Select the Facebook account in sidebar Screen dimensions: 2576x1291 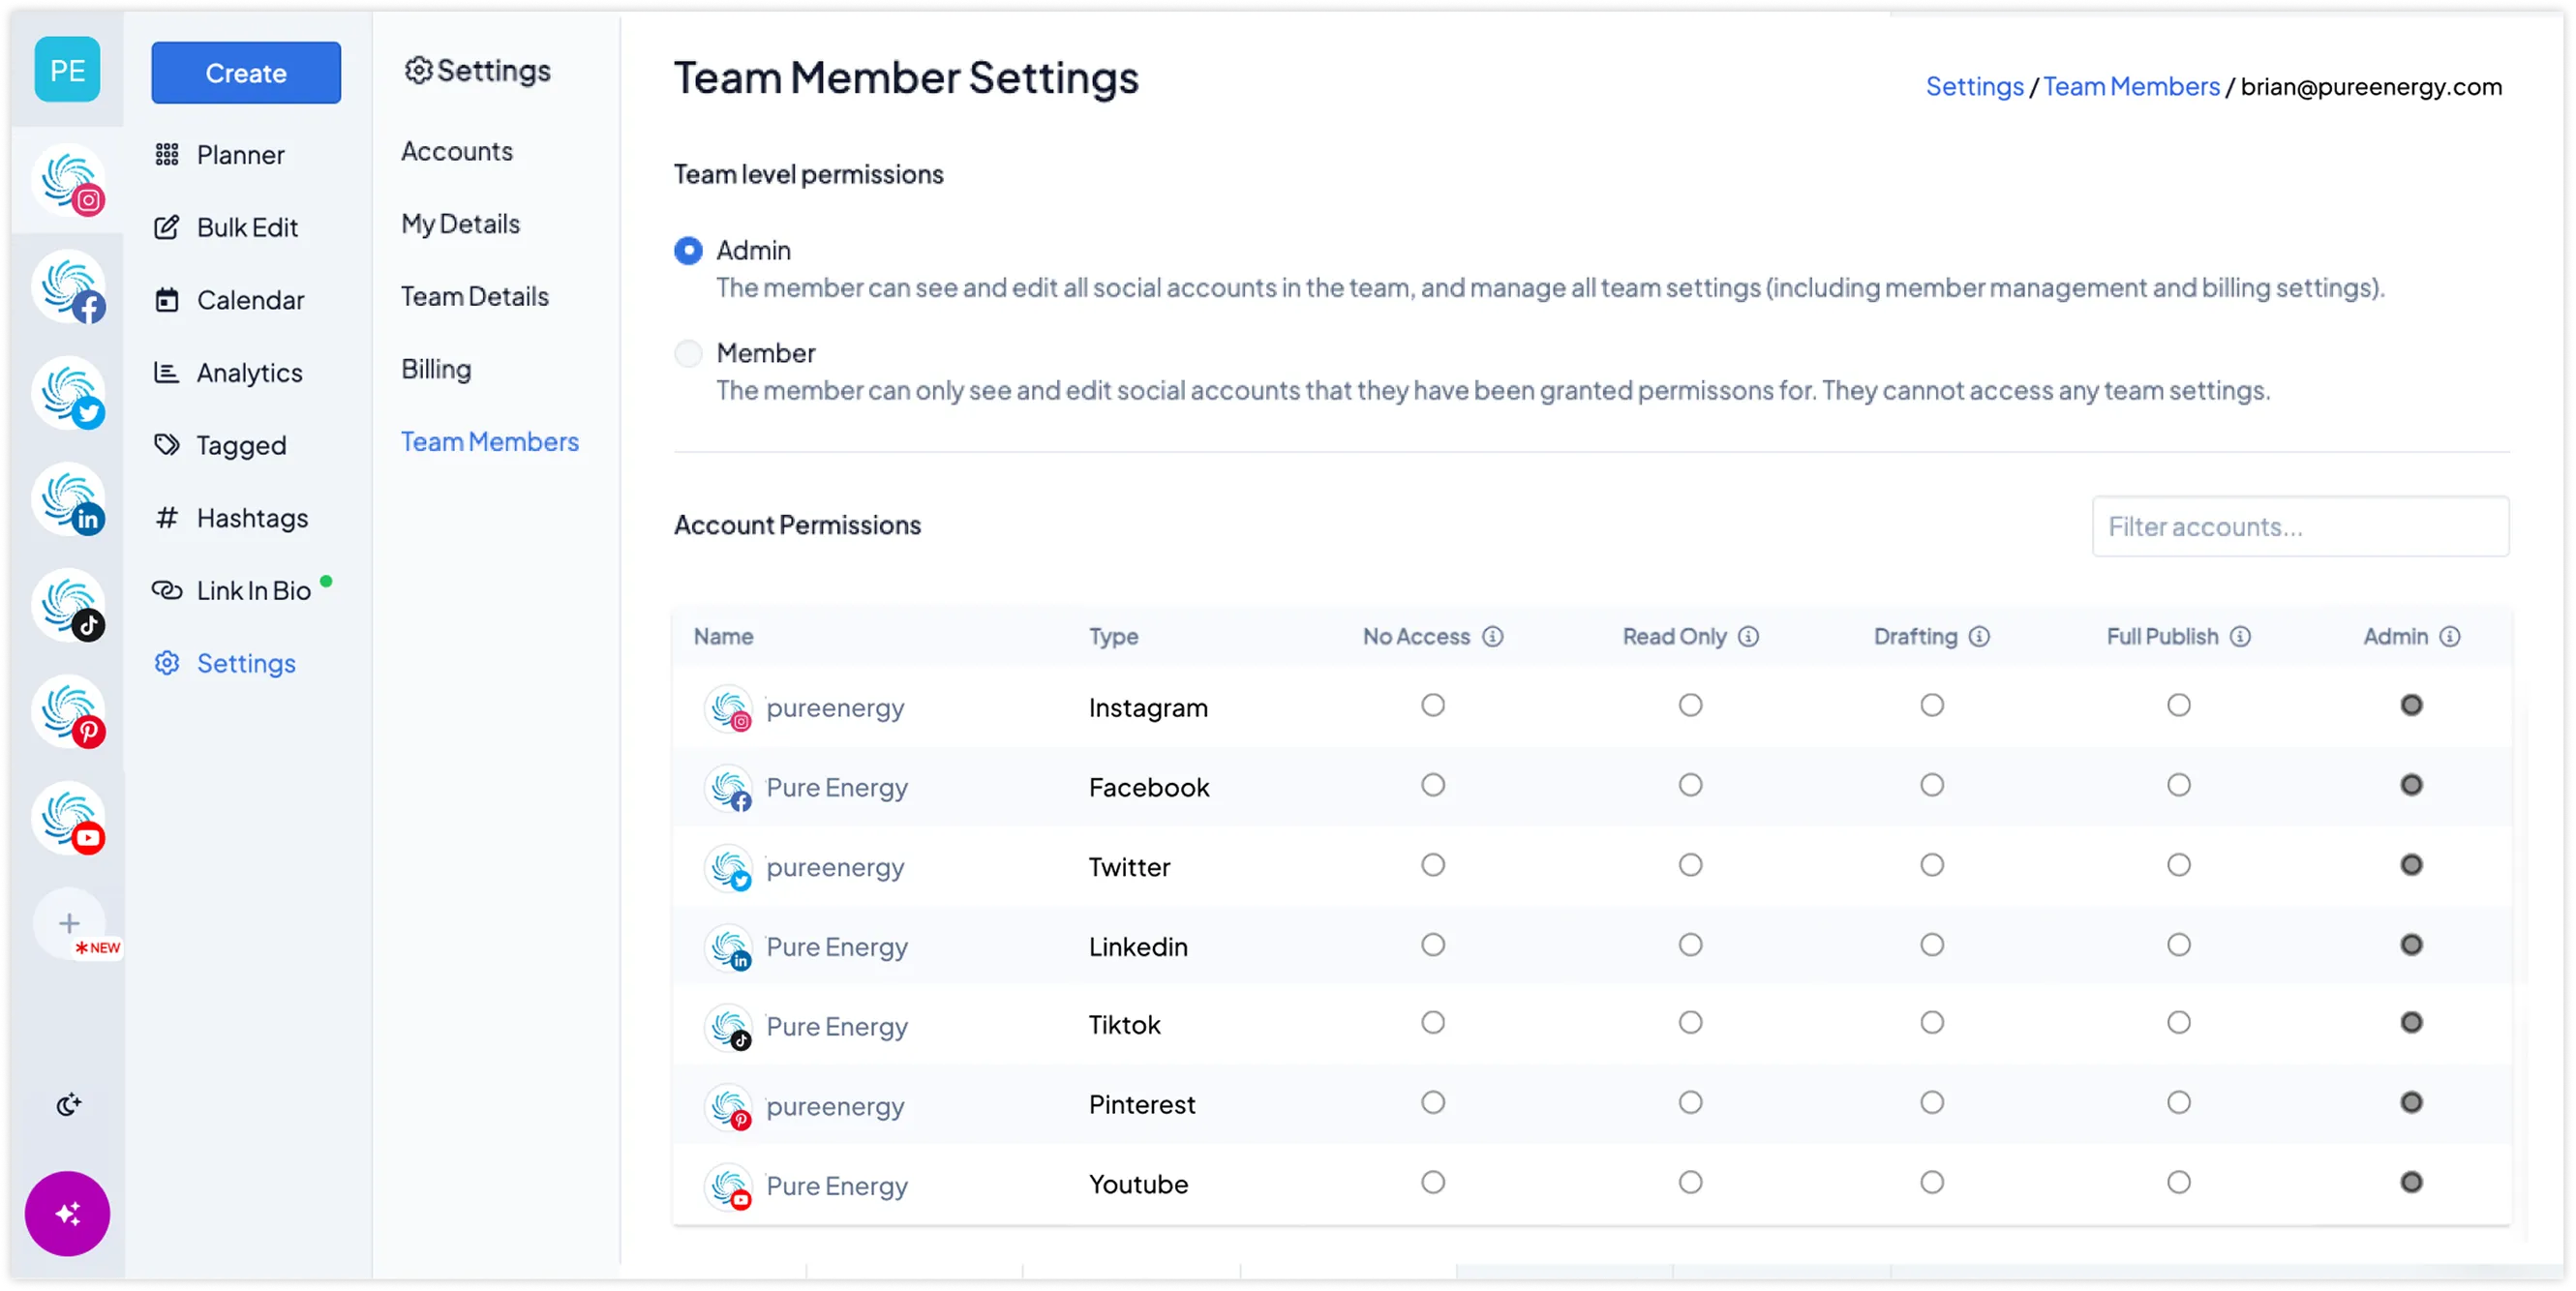coord(68,287)
